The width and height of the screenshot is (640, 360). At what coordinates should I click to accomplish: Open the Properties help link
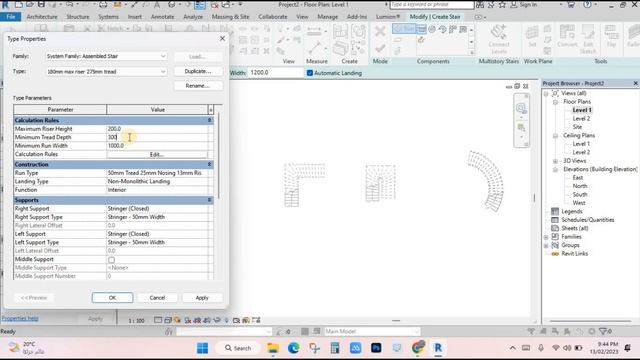pos(20,318)
